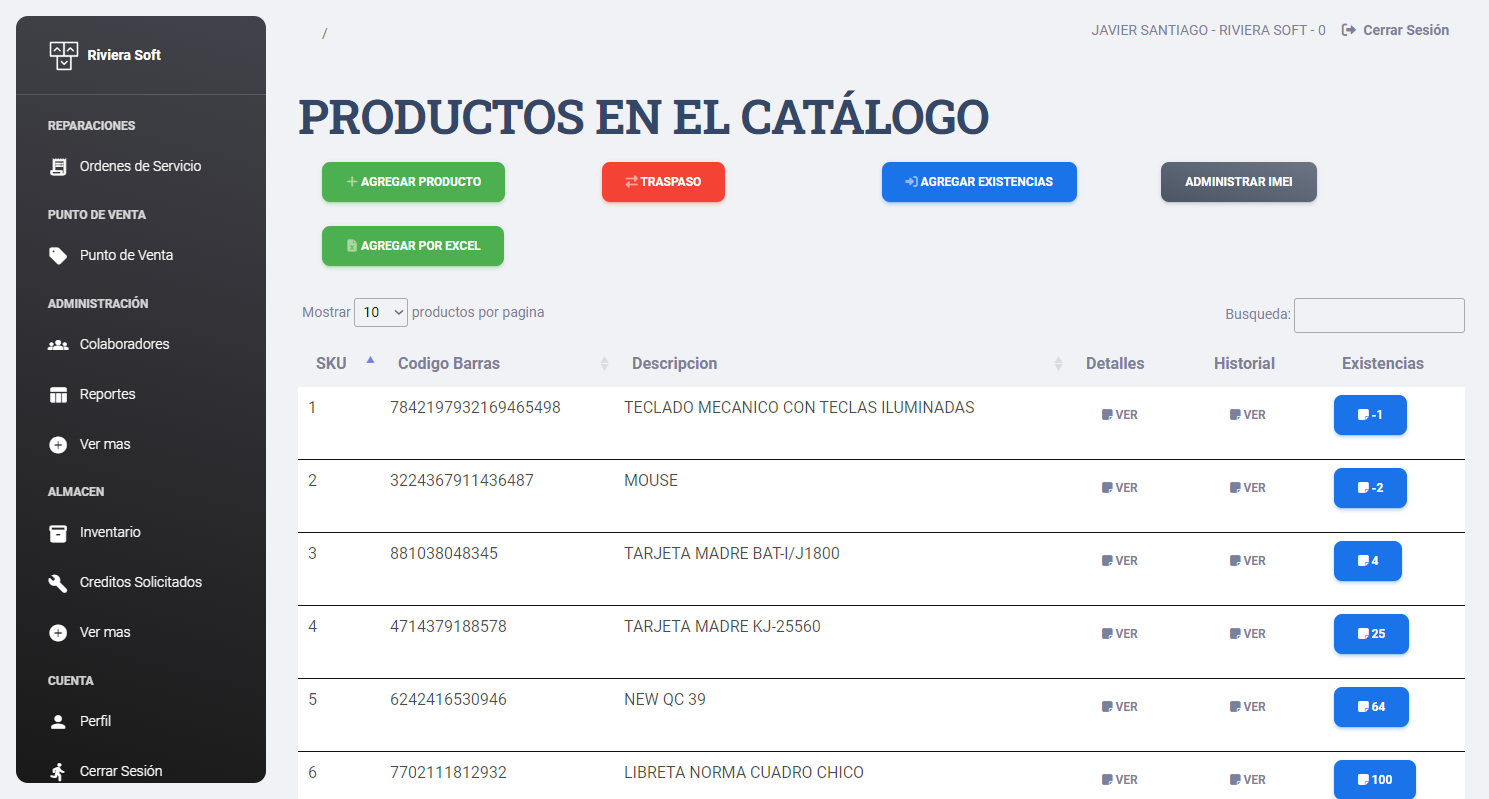Click the Agregar Producto button
The height and width of the screenshot is (799, 1489).
(x=413, y=182)
